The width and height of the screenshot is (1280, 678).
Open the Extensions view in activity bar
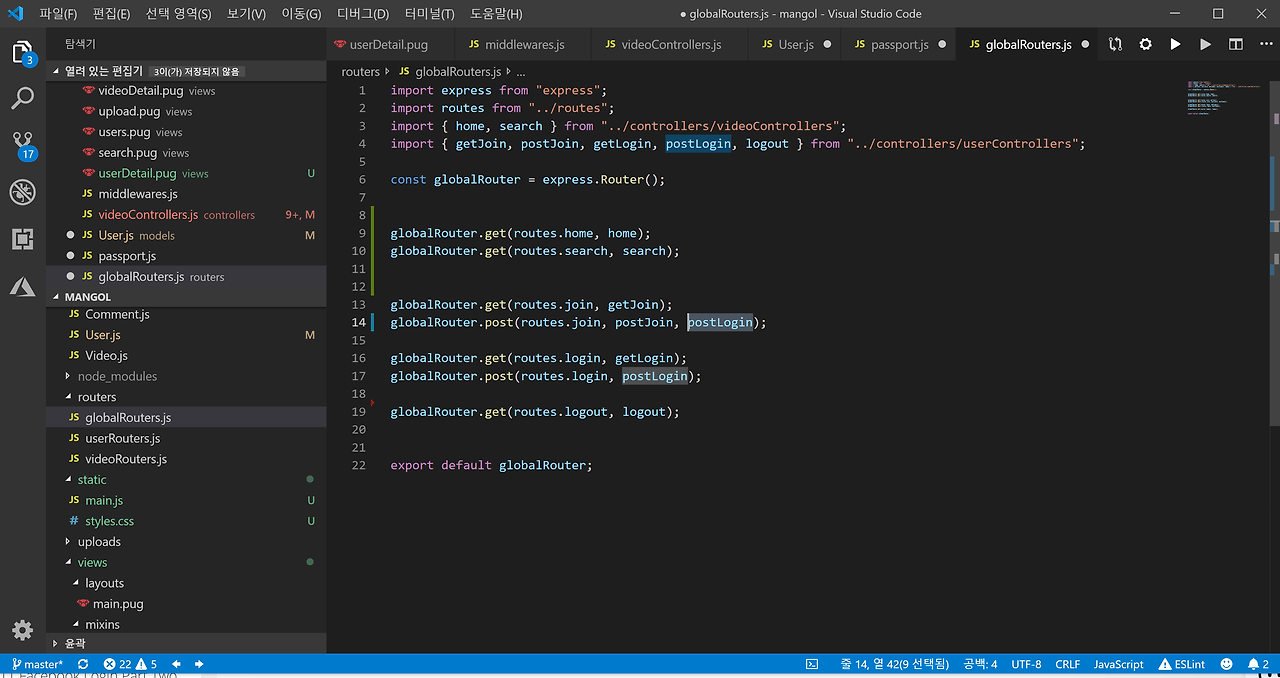(x=22, y=239)
